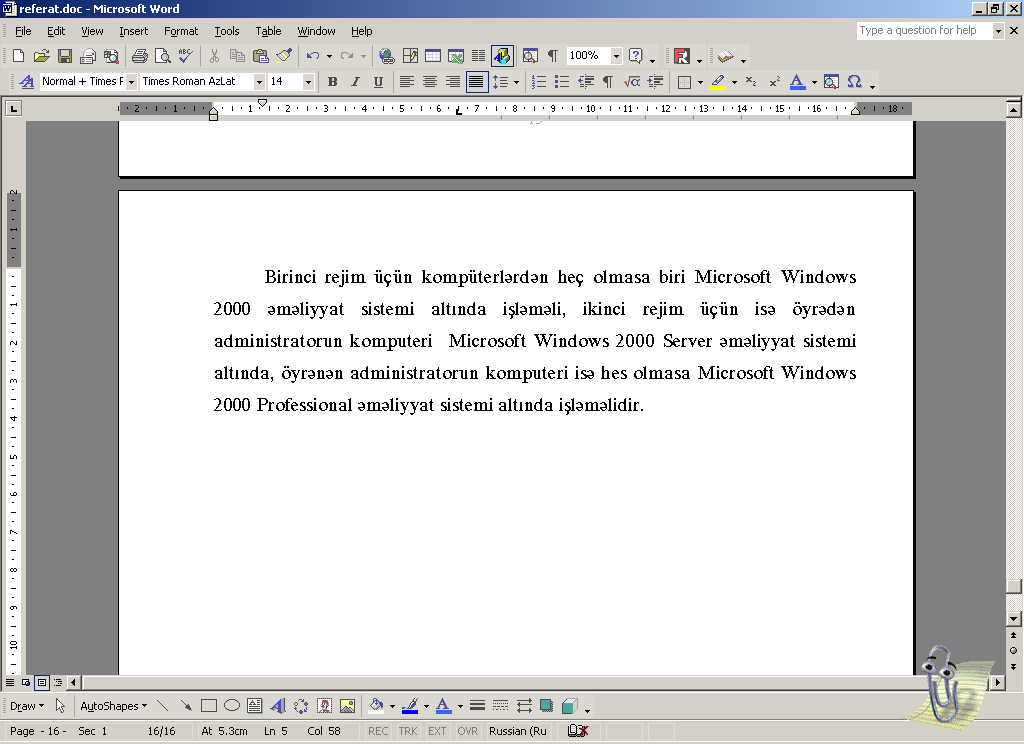Open the Draw menu
Viewport: 1024px width, 744px height.
pyautogui.click(x=27, y=706)
